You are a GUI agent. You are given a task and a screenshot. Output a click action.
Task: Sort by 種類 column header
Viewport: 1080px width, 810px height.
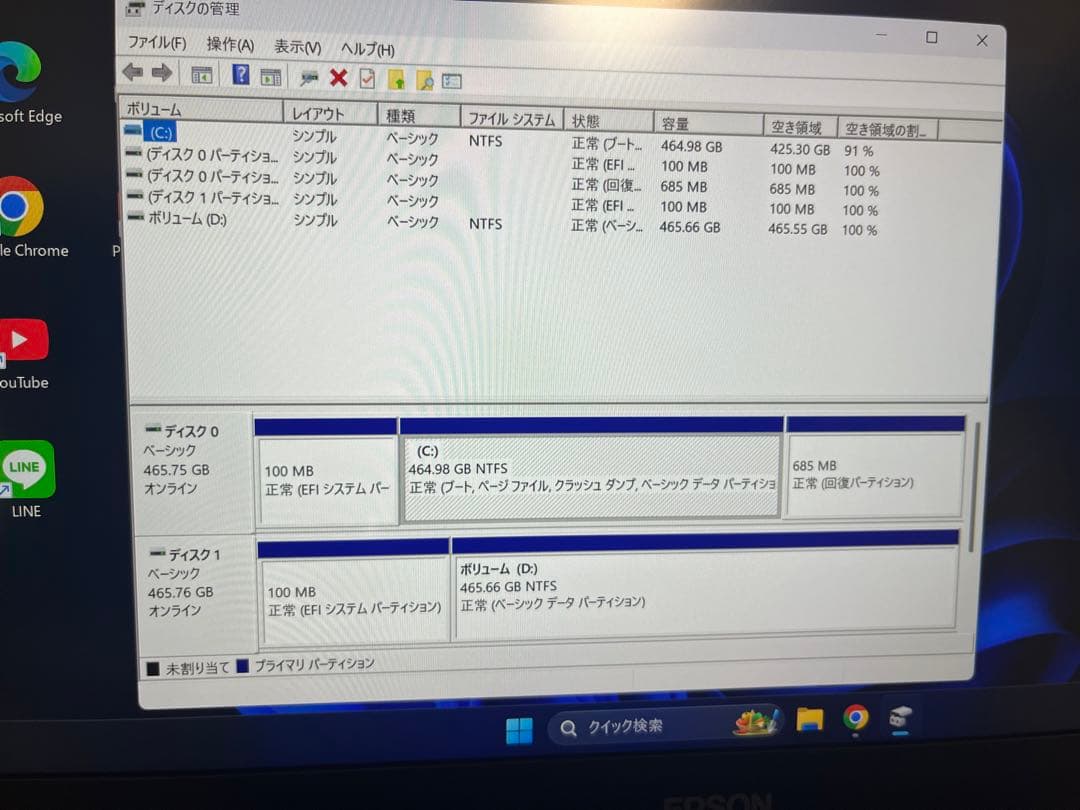coord(419,116)
